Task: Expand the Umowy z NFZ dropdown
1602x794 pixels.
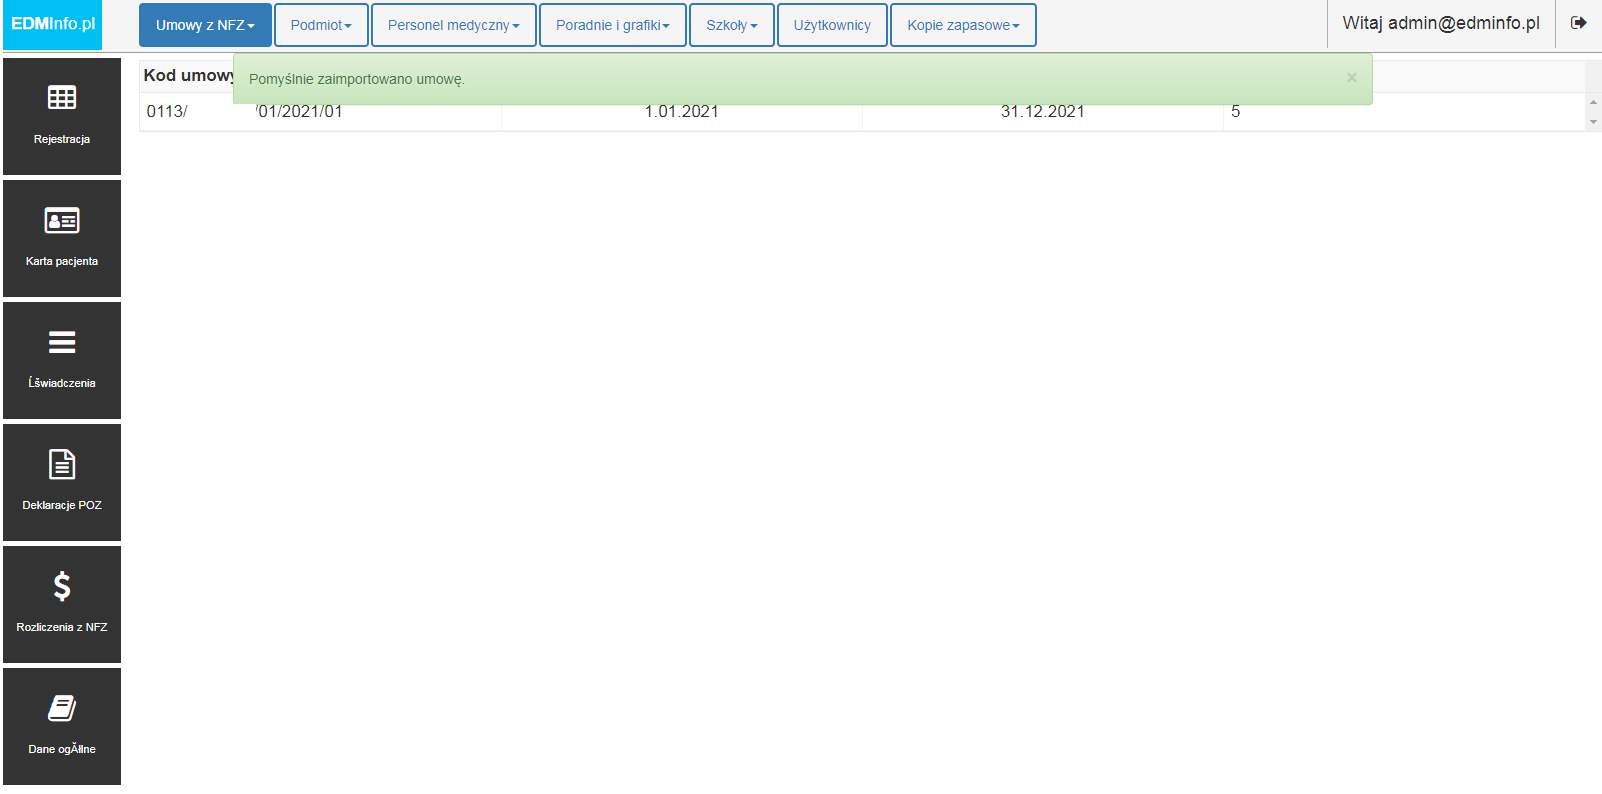Action: point(205,25)
